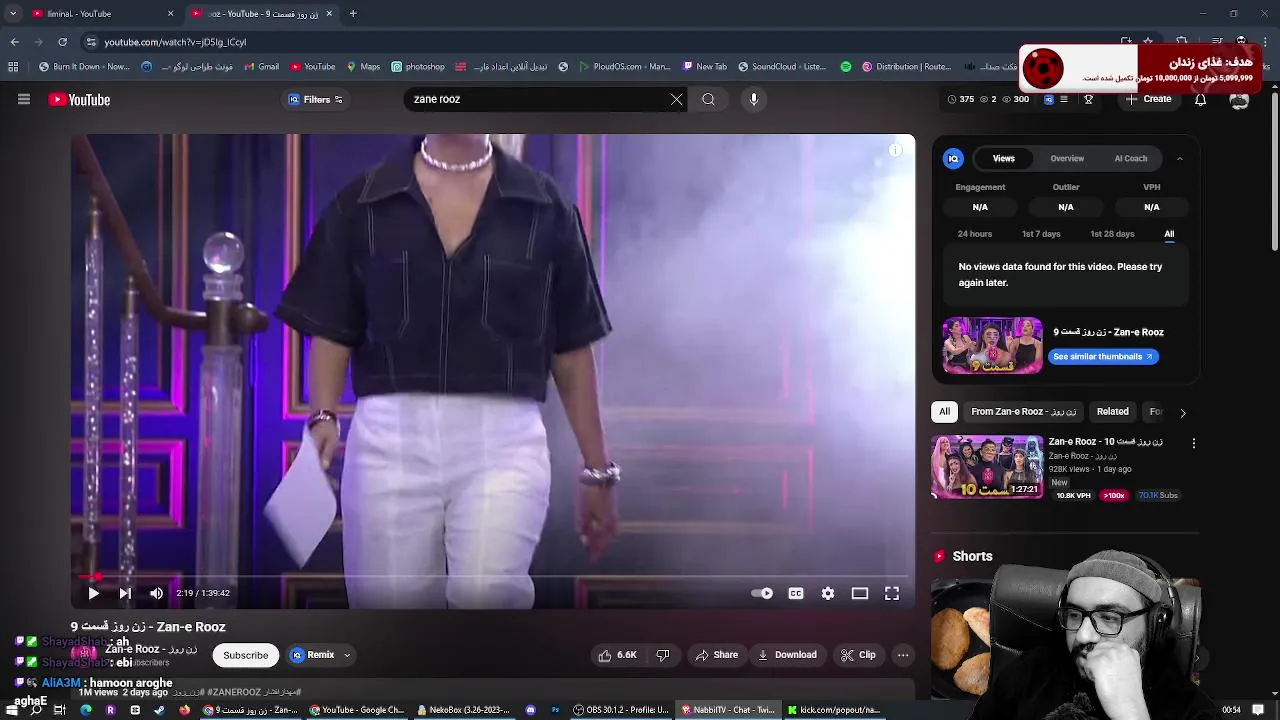Viewport: 1280px width, 720px height.
Task: Switch to the AI Coach tab
Action: click(1131, 158)
